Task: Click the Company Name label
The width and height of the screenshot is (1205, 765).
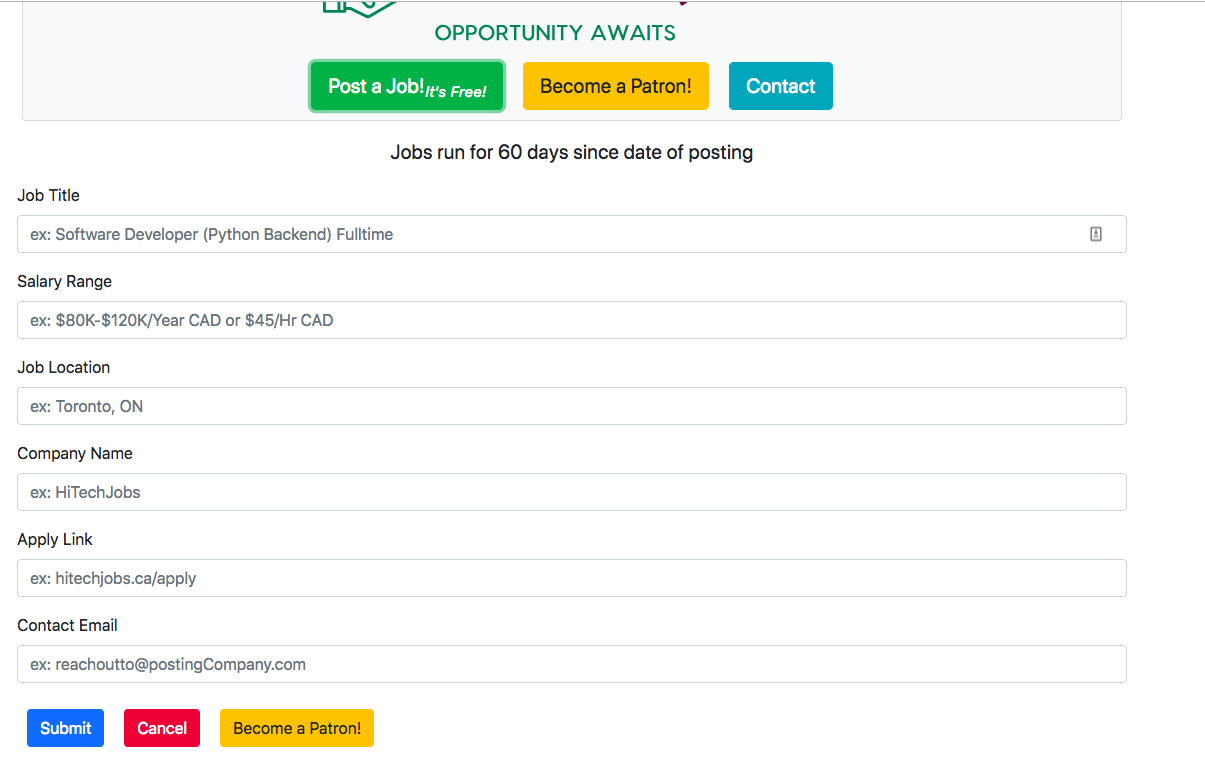Action: pyautogui.click(x=74, y=453)
